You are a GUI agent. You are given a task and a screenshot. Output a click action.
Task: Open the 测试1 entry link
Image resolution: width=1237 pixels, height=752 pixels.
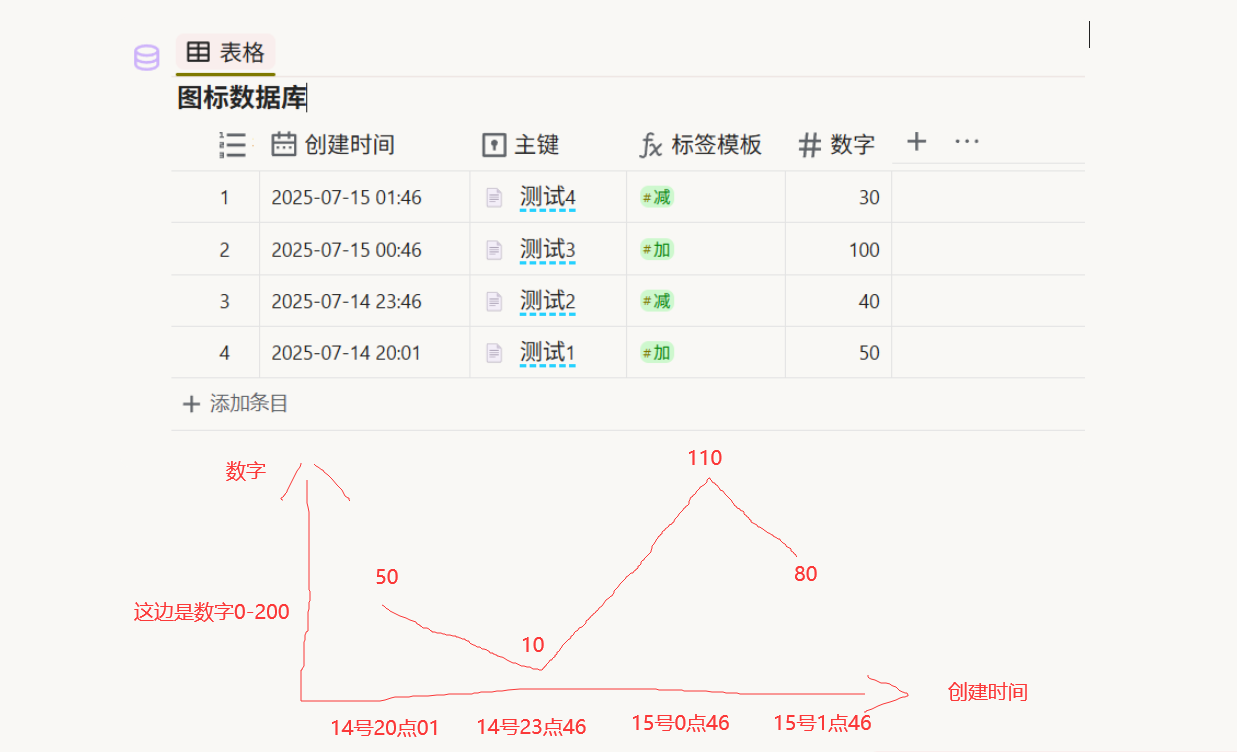pyautogui.click(x=548, y=352)
